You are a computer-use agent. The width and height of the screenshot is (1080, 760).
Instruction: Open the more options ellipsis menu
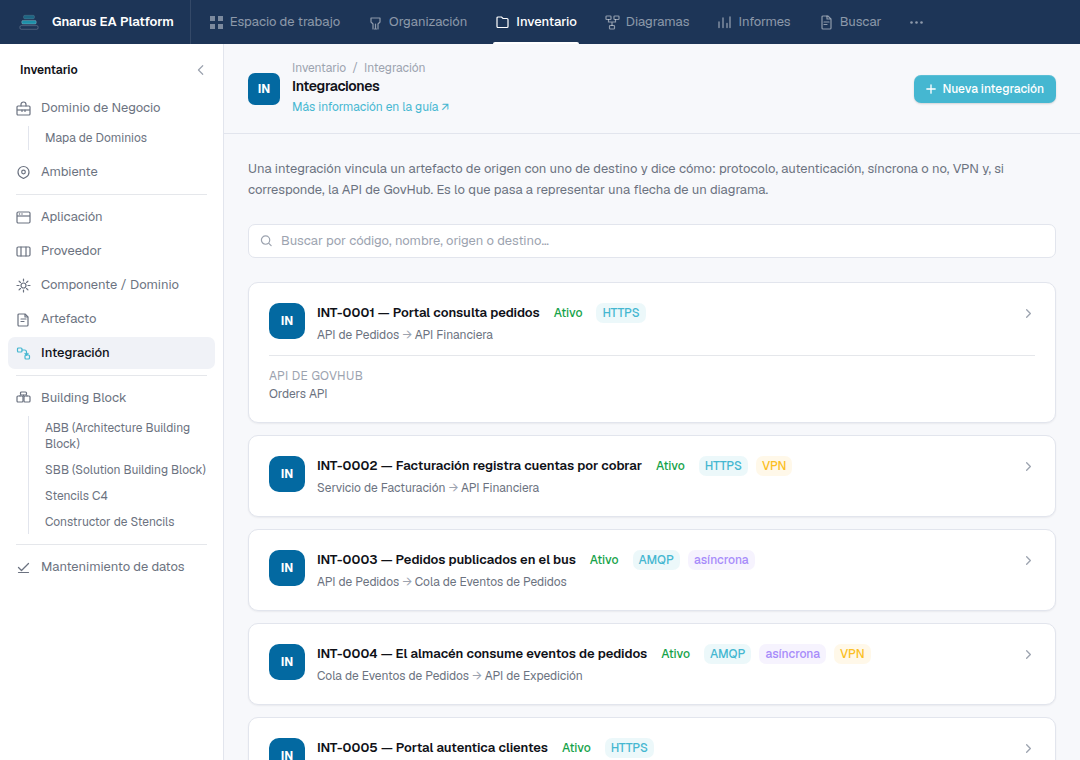tap(916, 22)
